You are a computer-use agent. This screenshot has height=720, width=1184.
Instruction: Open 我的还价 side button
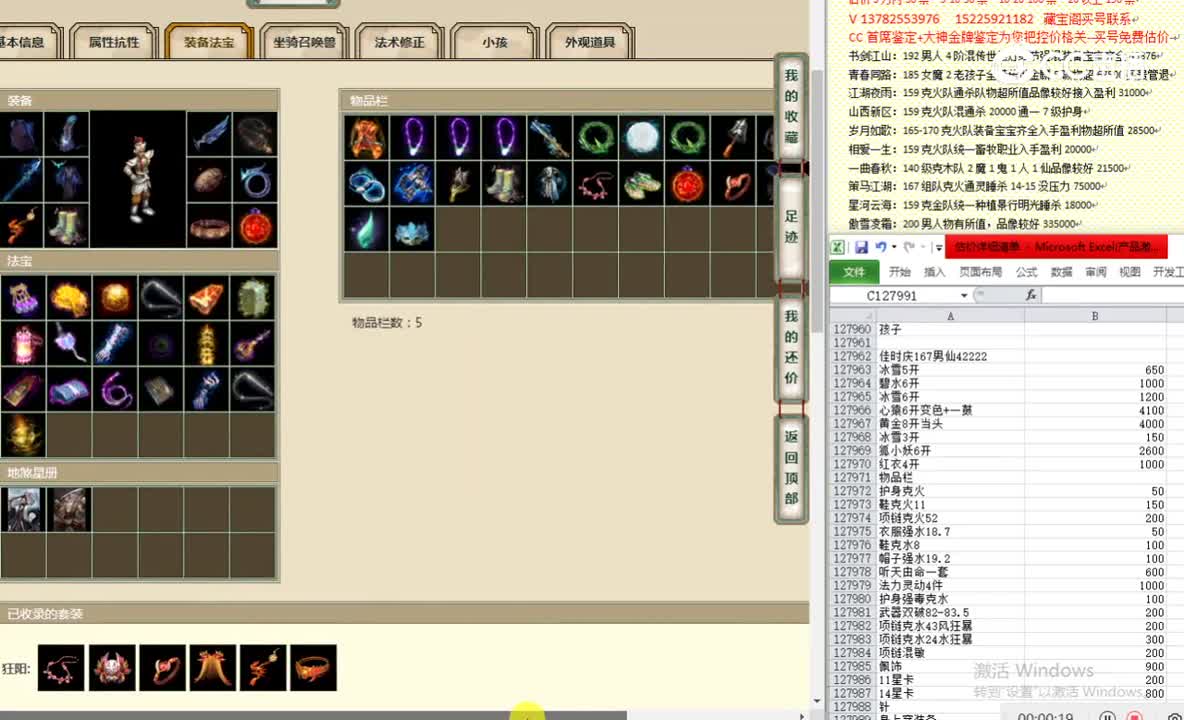pos(791,346)
